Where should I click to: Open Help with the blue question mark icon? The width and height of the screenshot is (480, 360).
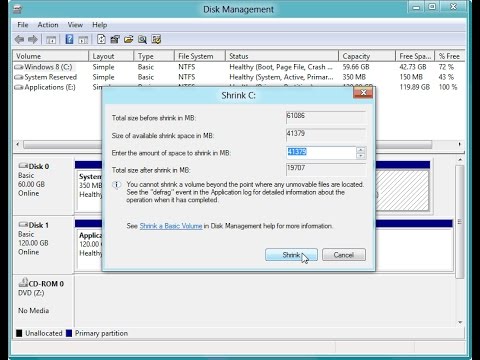click(x=69, y=39)
